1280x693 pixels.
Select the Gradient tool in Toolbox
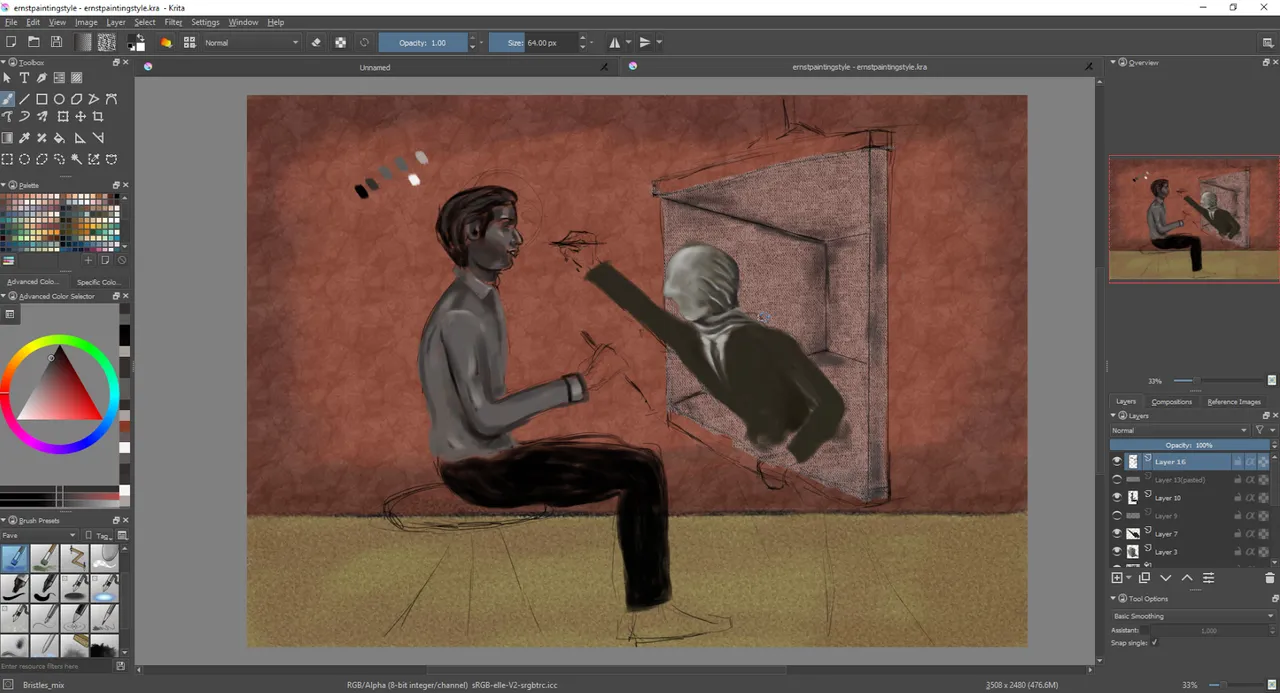point(7,138)
